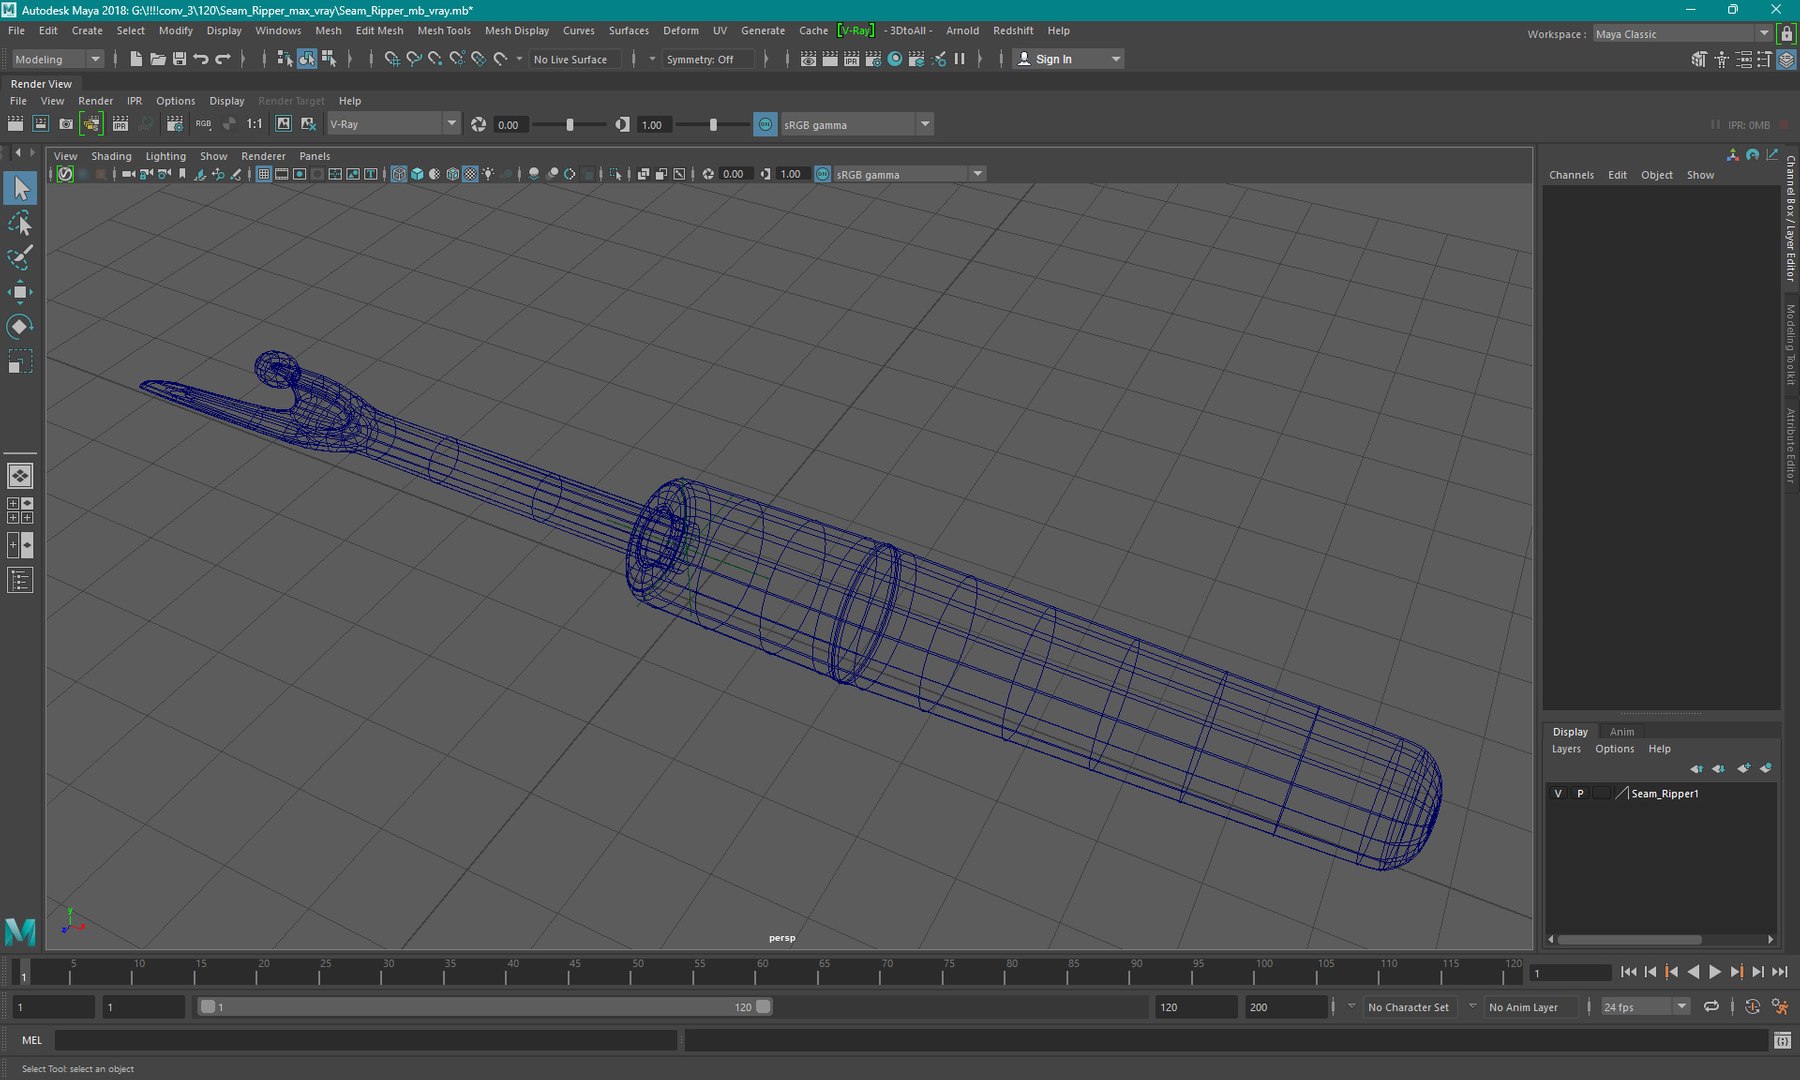Click the auto keyframe toggle icon
This screenshot has height=1080, width=1800.
(1752, 1007)
